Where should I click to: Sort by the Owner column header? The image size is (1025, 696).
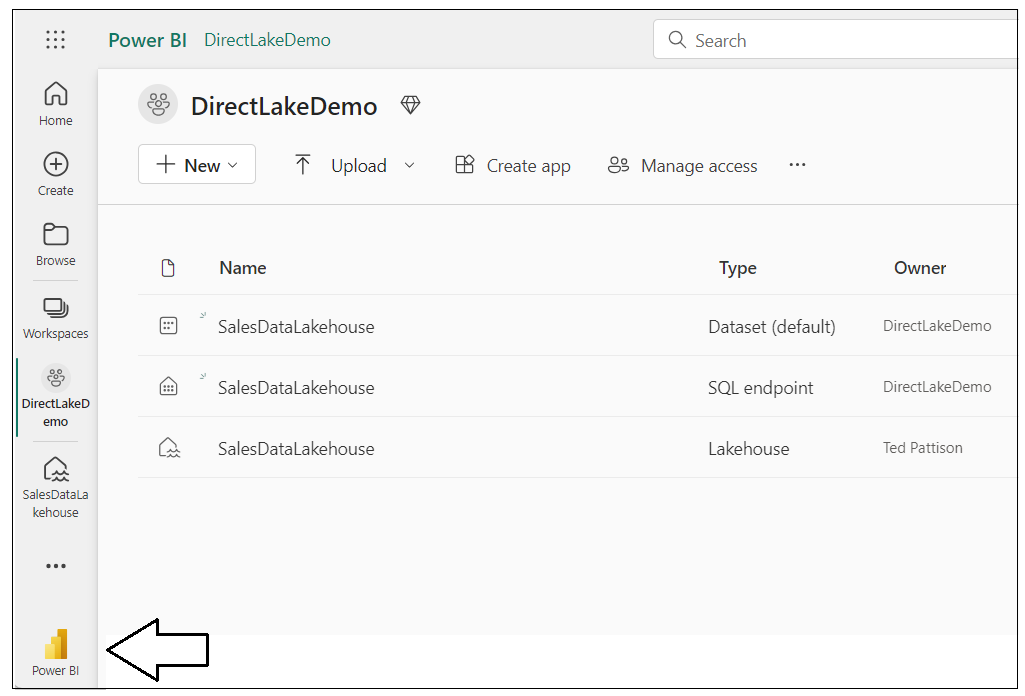pyautogui.click(x=920, y=268)
